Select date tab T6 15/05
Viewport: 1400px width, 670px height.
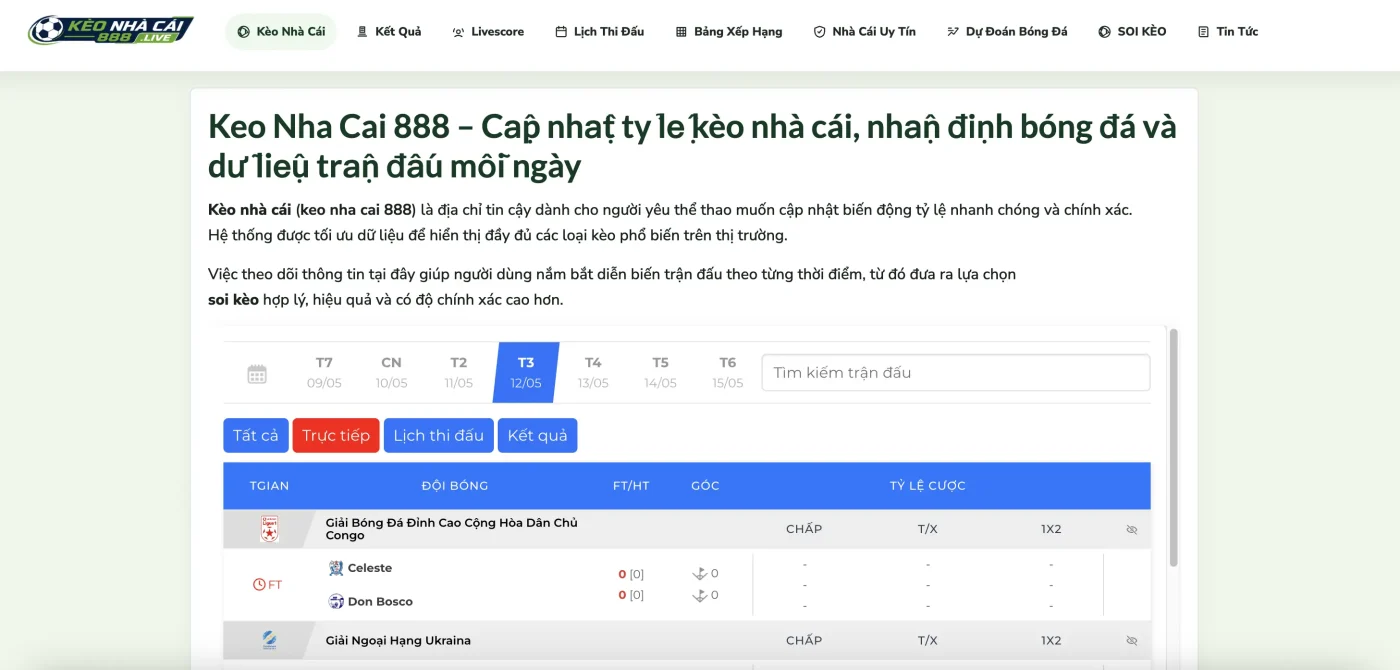(x=727, y=372)
